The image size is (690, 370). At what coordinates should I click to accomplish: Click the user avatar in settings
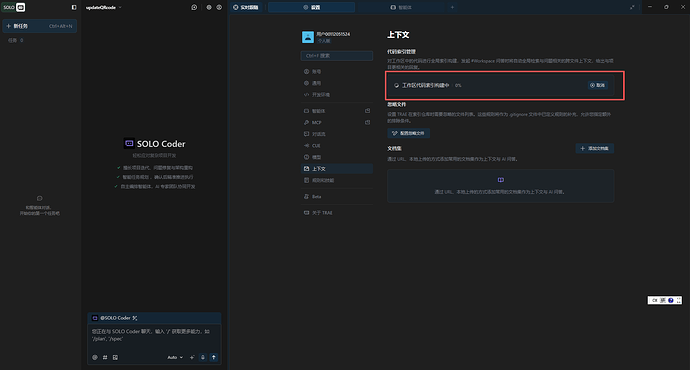(x=308, y=37)
